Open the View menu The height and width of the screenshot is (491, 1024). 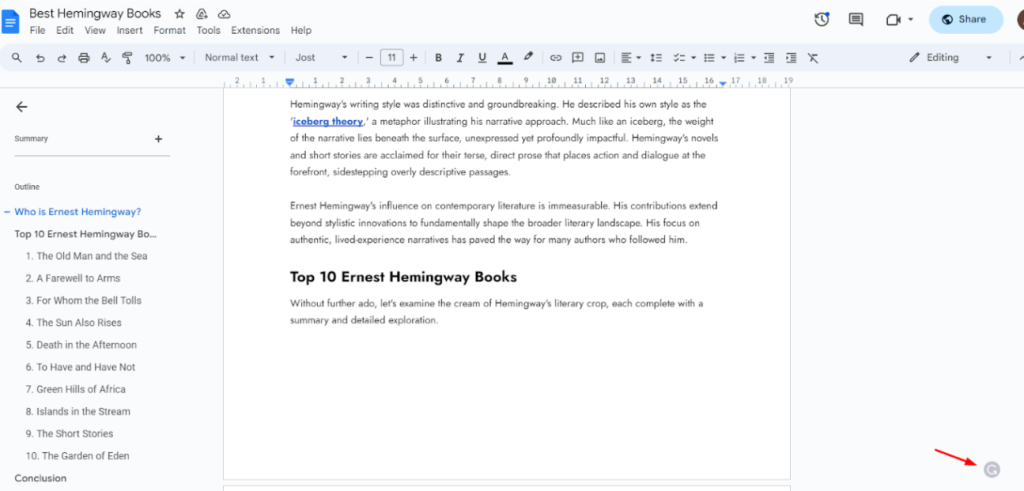pos(95,30)
